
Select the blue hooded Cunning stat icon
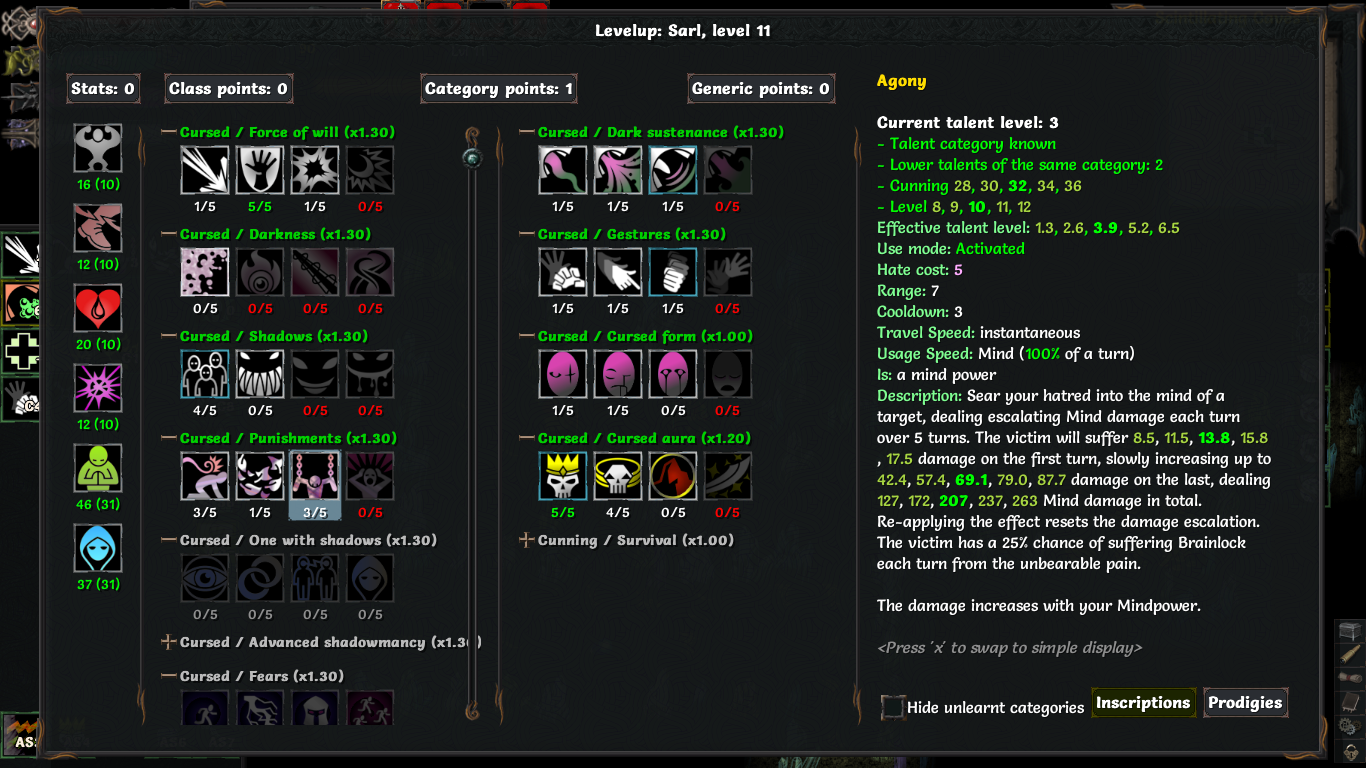(98, 549)
